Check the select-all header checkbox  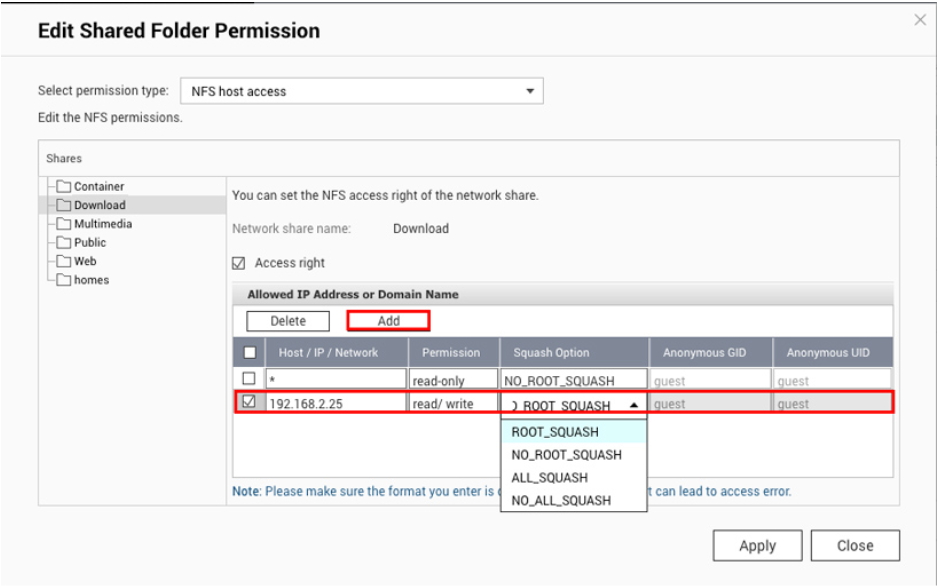point(250,353)
